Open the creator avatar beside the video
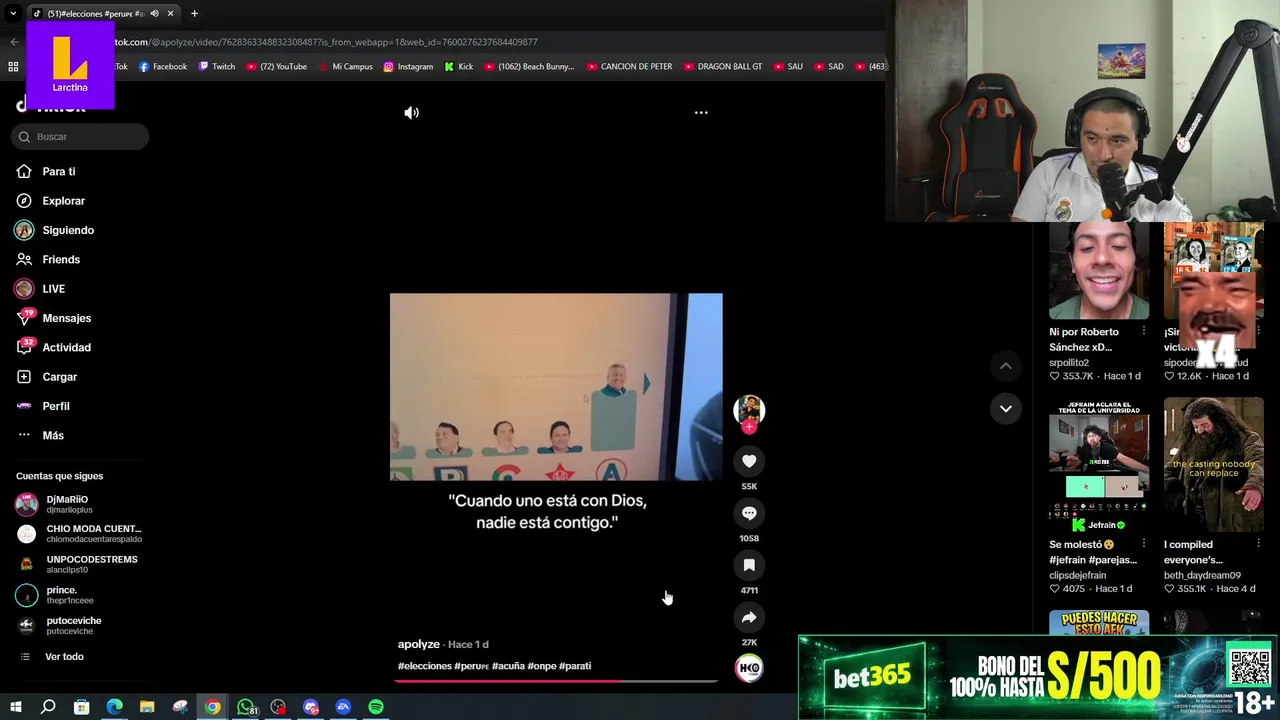The width and height of the screenshot is (1280, 720). pos(749,409)
